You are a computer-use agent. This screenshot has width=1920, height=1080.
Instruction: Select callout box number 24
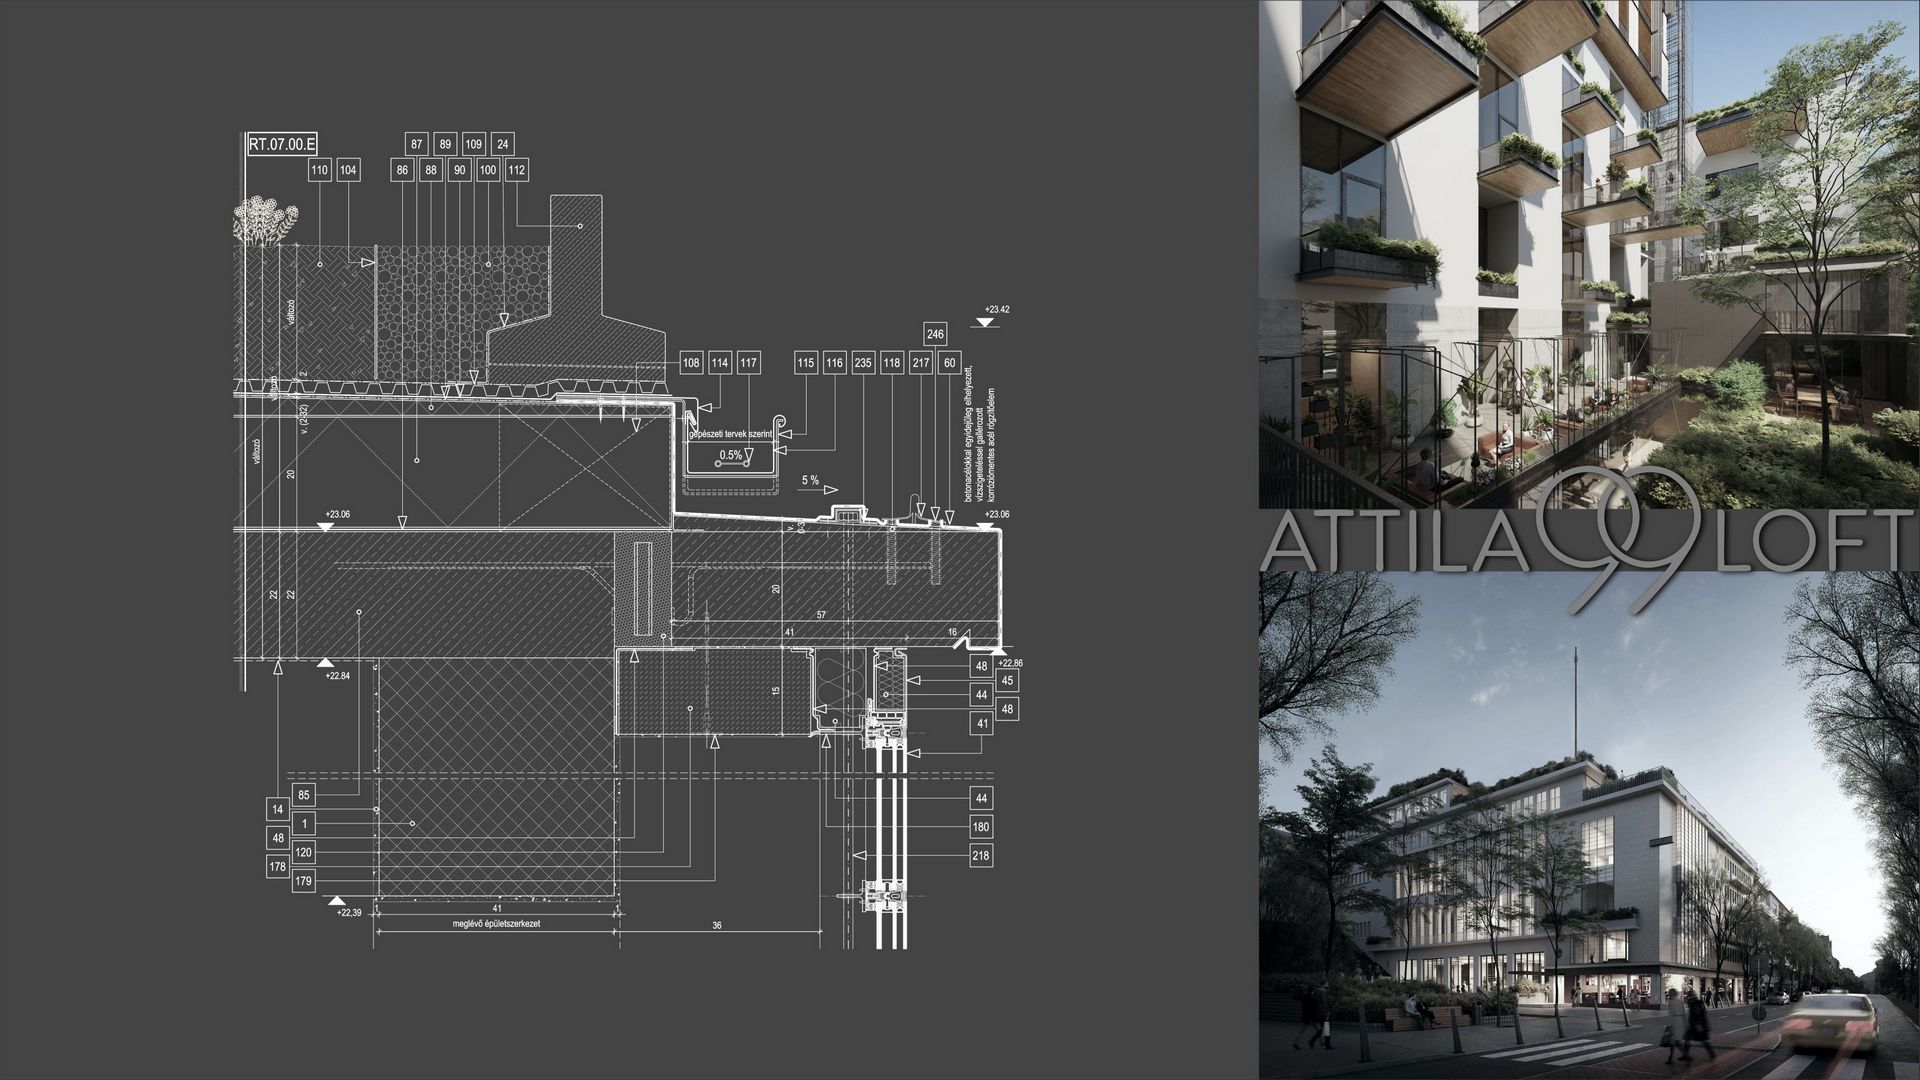pos(503,144)
